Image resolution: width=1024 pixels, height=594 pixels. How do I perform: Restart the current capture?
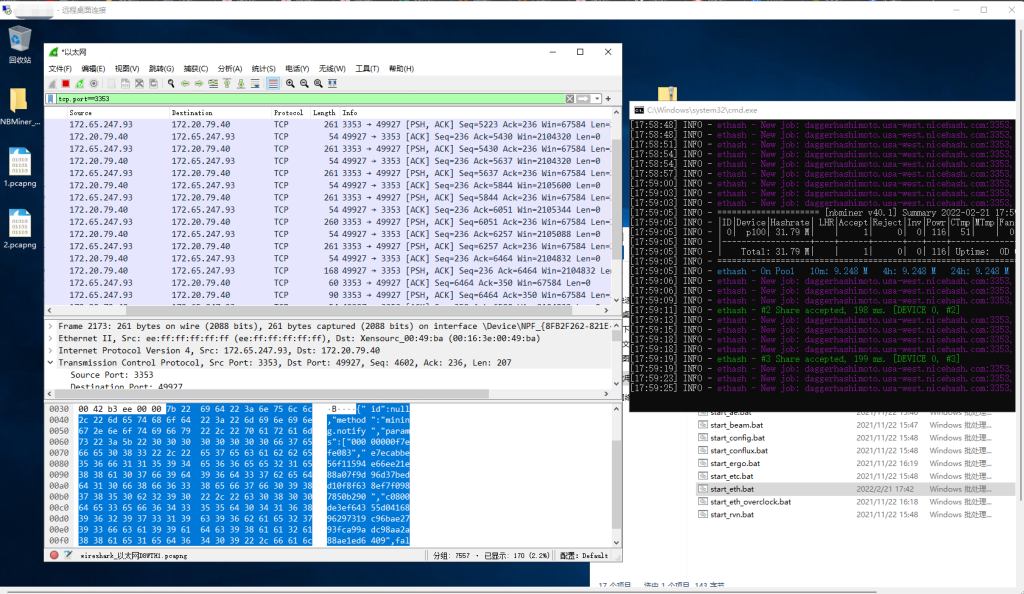click(x=80, y=83)
